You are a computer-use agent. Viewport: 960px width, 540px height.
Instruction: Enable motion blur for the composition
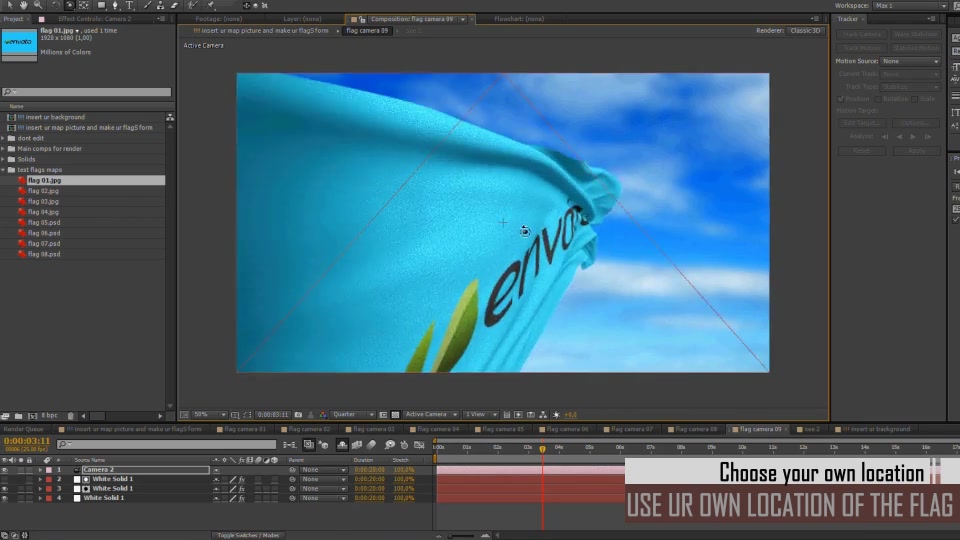372,444
